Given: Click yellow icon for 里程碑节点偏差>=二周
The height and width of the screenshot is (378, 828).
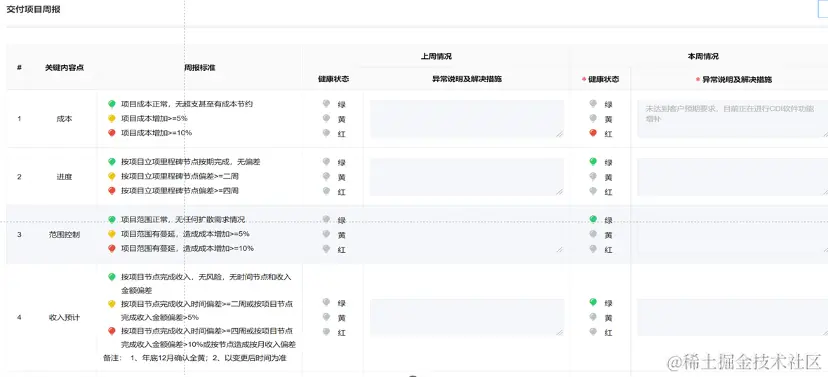Looking at the screenshot, I should [x=111, y=176].
